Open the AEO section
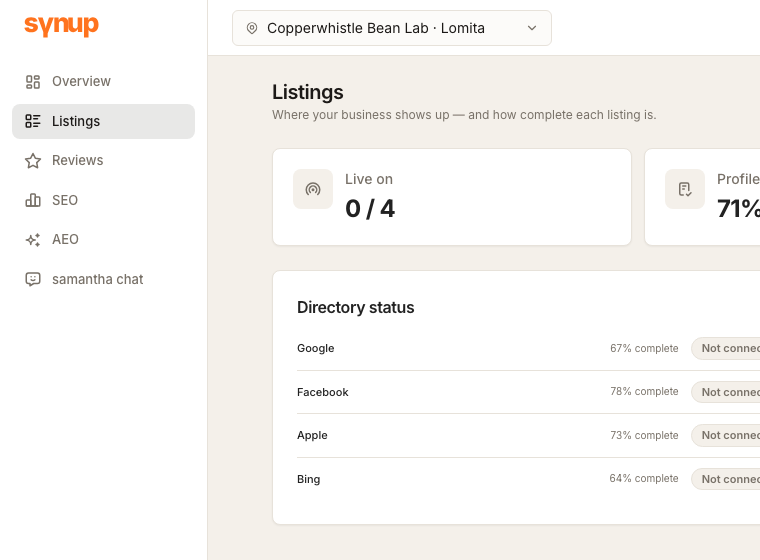 point(103,240)
